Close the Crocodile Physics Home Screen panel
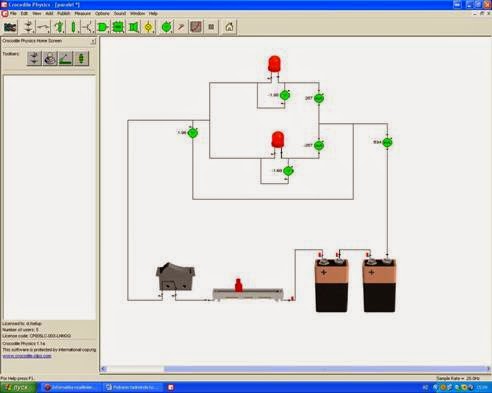This screenshot has width=492, height=393. (93, 41)
